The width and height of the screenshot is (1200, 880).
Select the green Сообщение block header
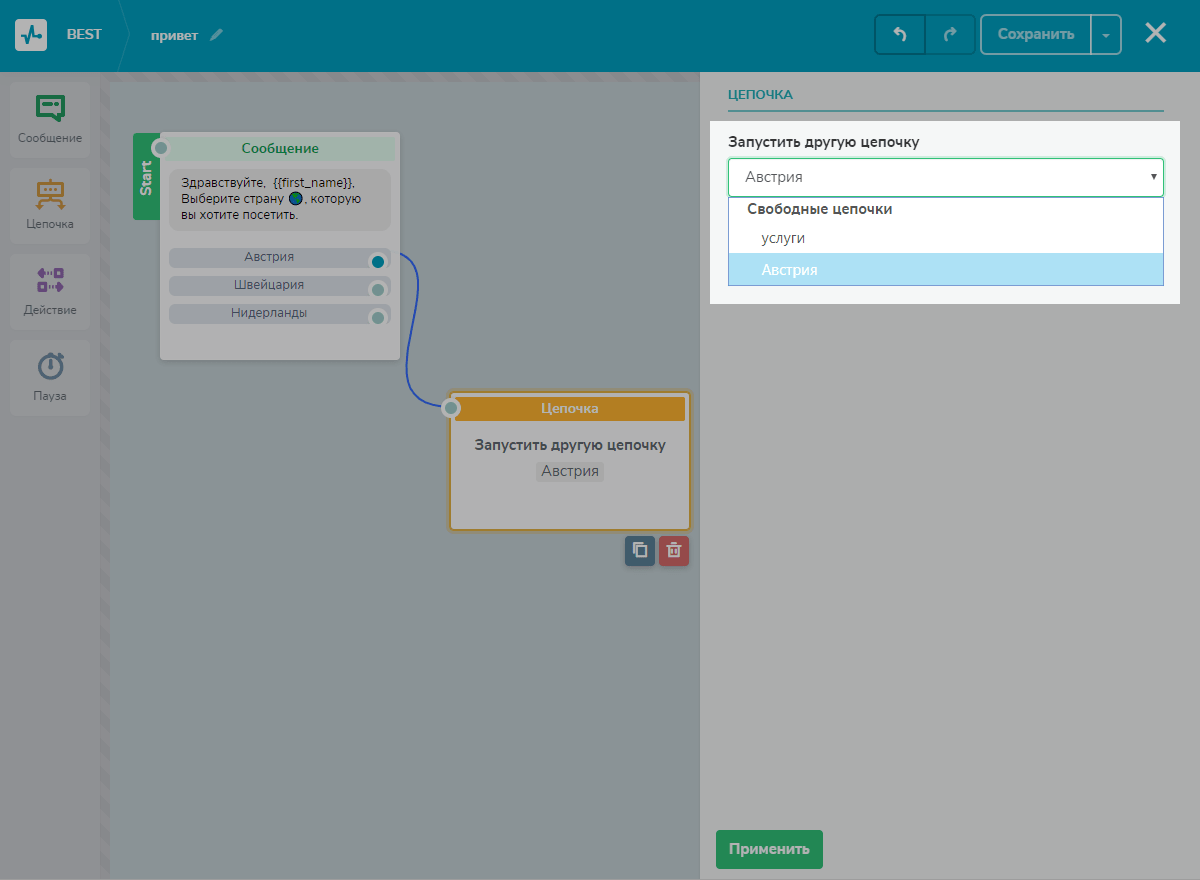click(x=280, y=148)
